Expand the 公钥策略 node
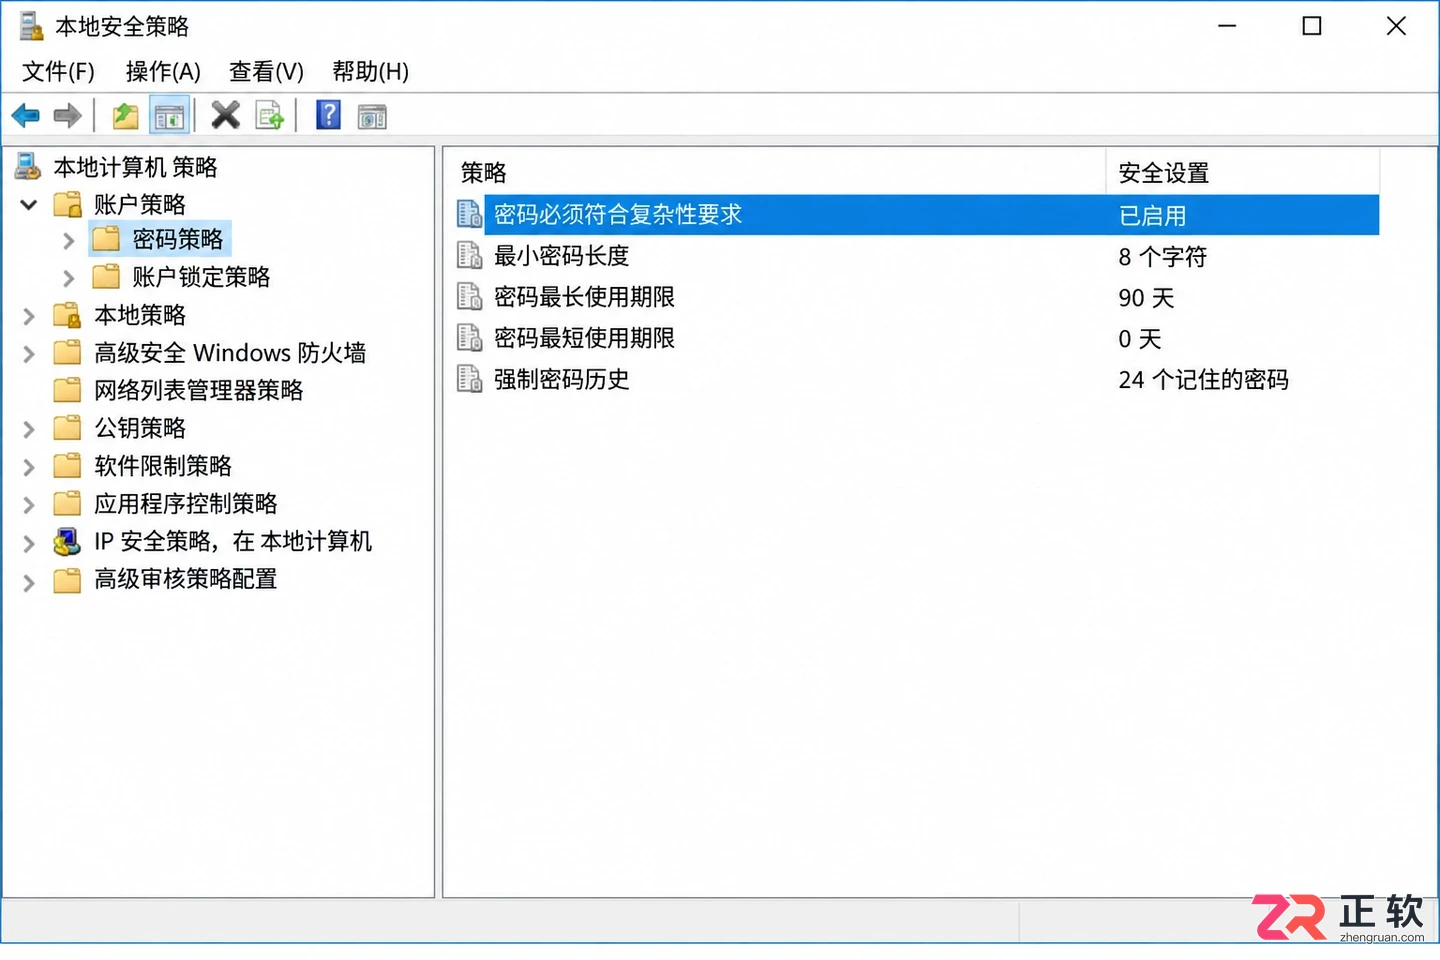Image resolution: width=1440 pixels, height=960 pixels. pyautogui.click(x=29, y=429)
